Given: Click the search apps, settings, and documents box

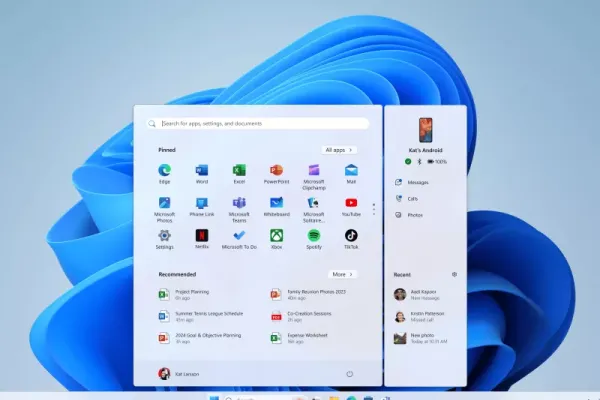Looking at the screenshot, I should tap(258, 124).
